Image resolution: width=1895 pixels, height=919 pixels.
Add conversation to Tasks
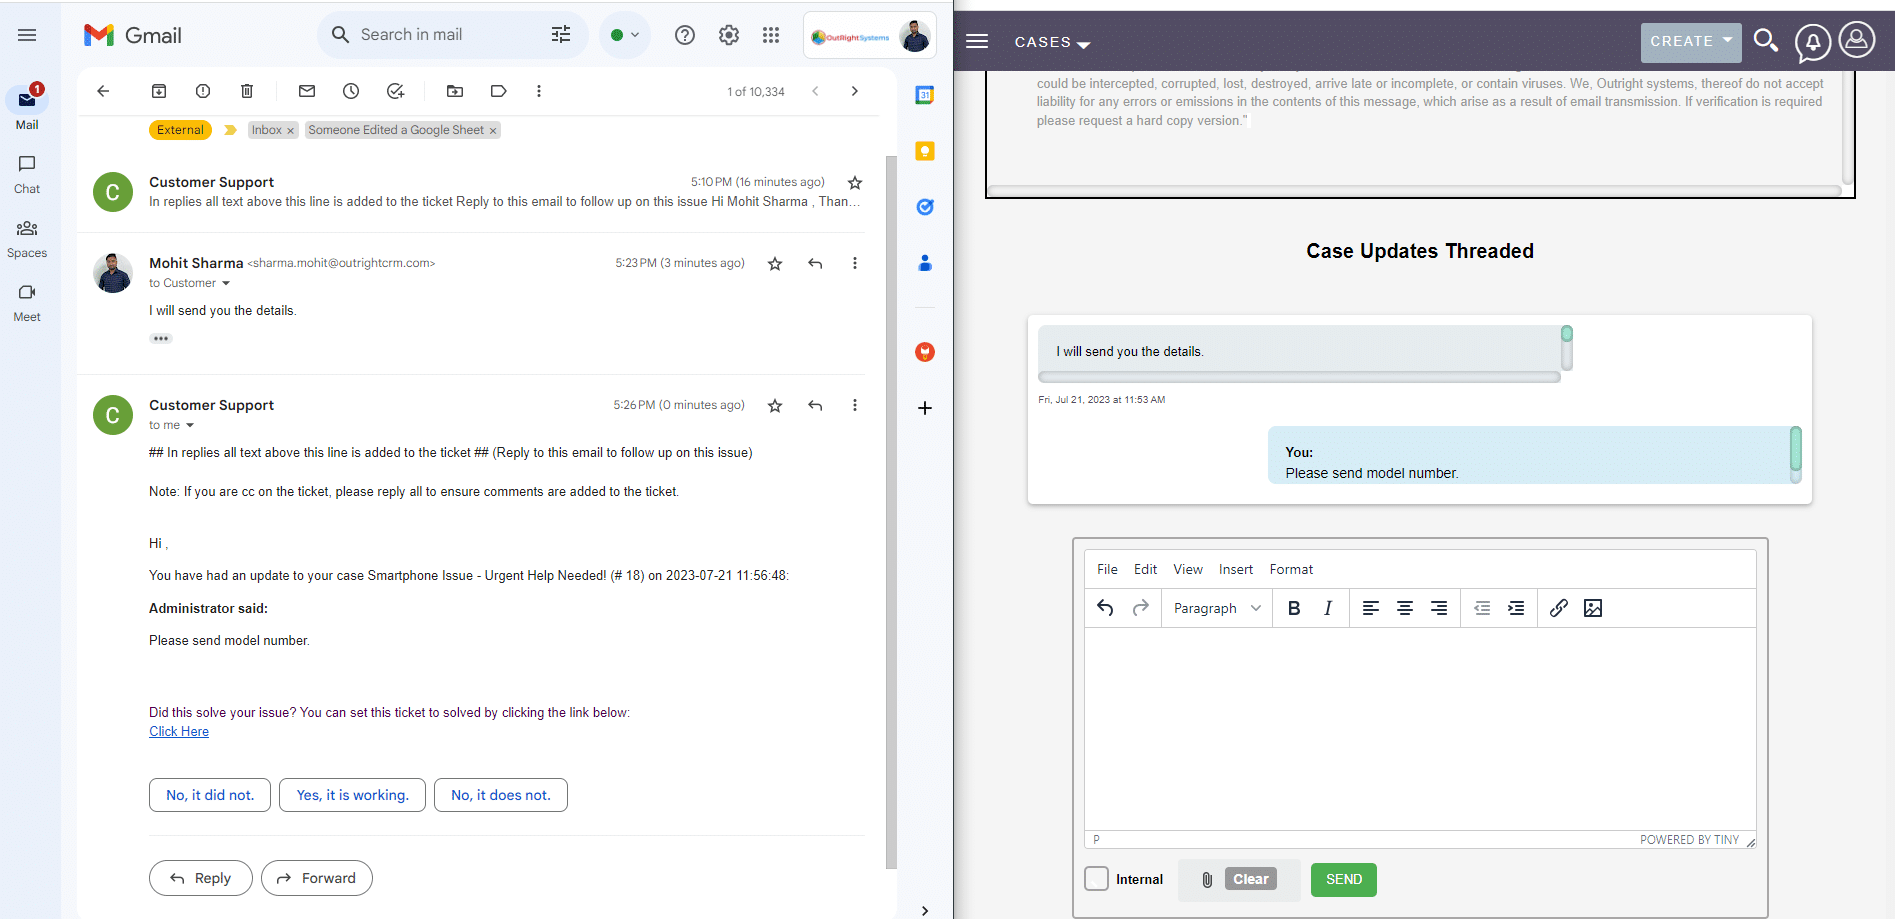(x=395, y=91)
